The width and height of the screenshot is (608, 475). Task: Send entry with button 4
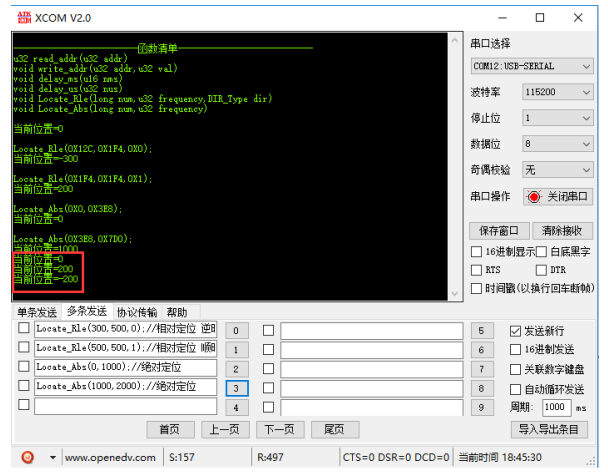tap(237, 408)
